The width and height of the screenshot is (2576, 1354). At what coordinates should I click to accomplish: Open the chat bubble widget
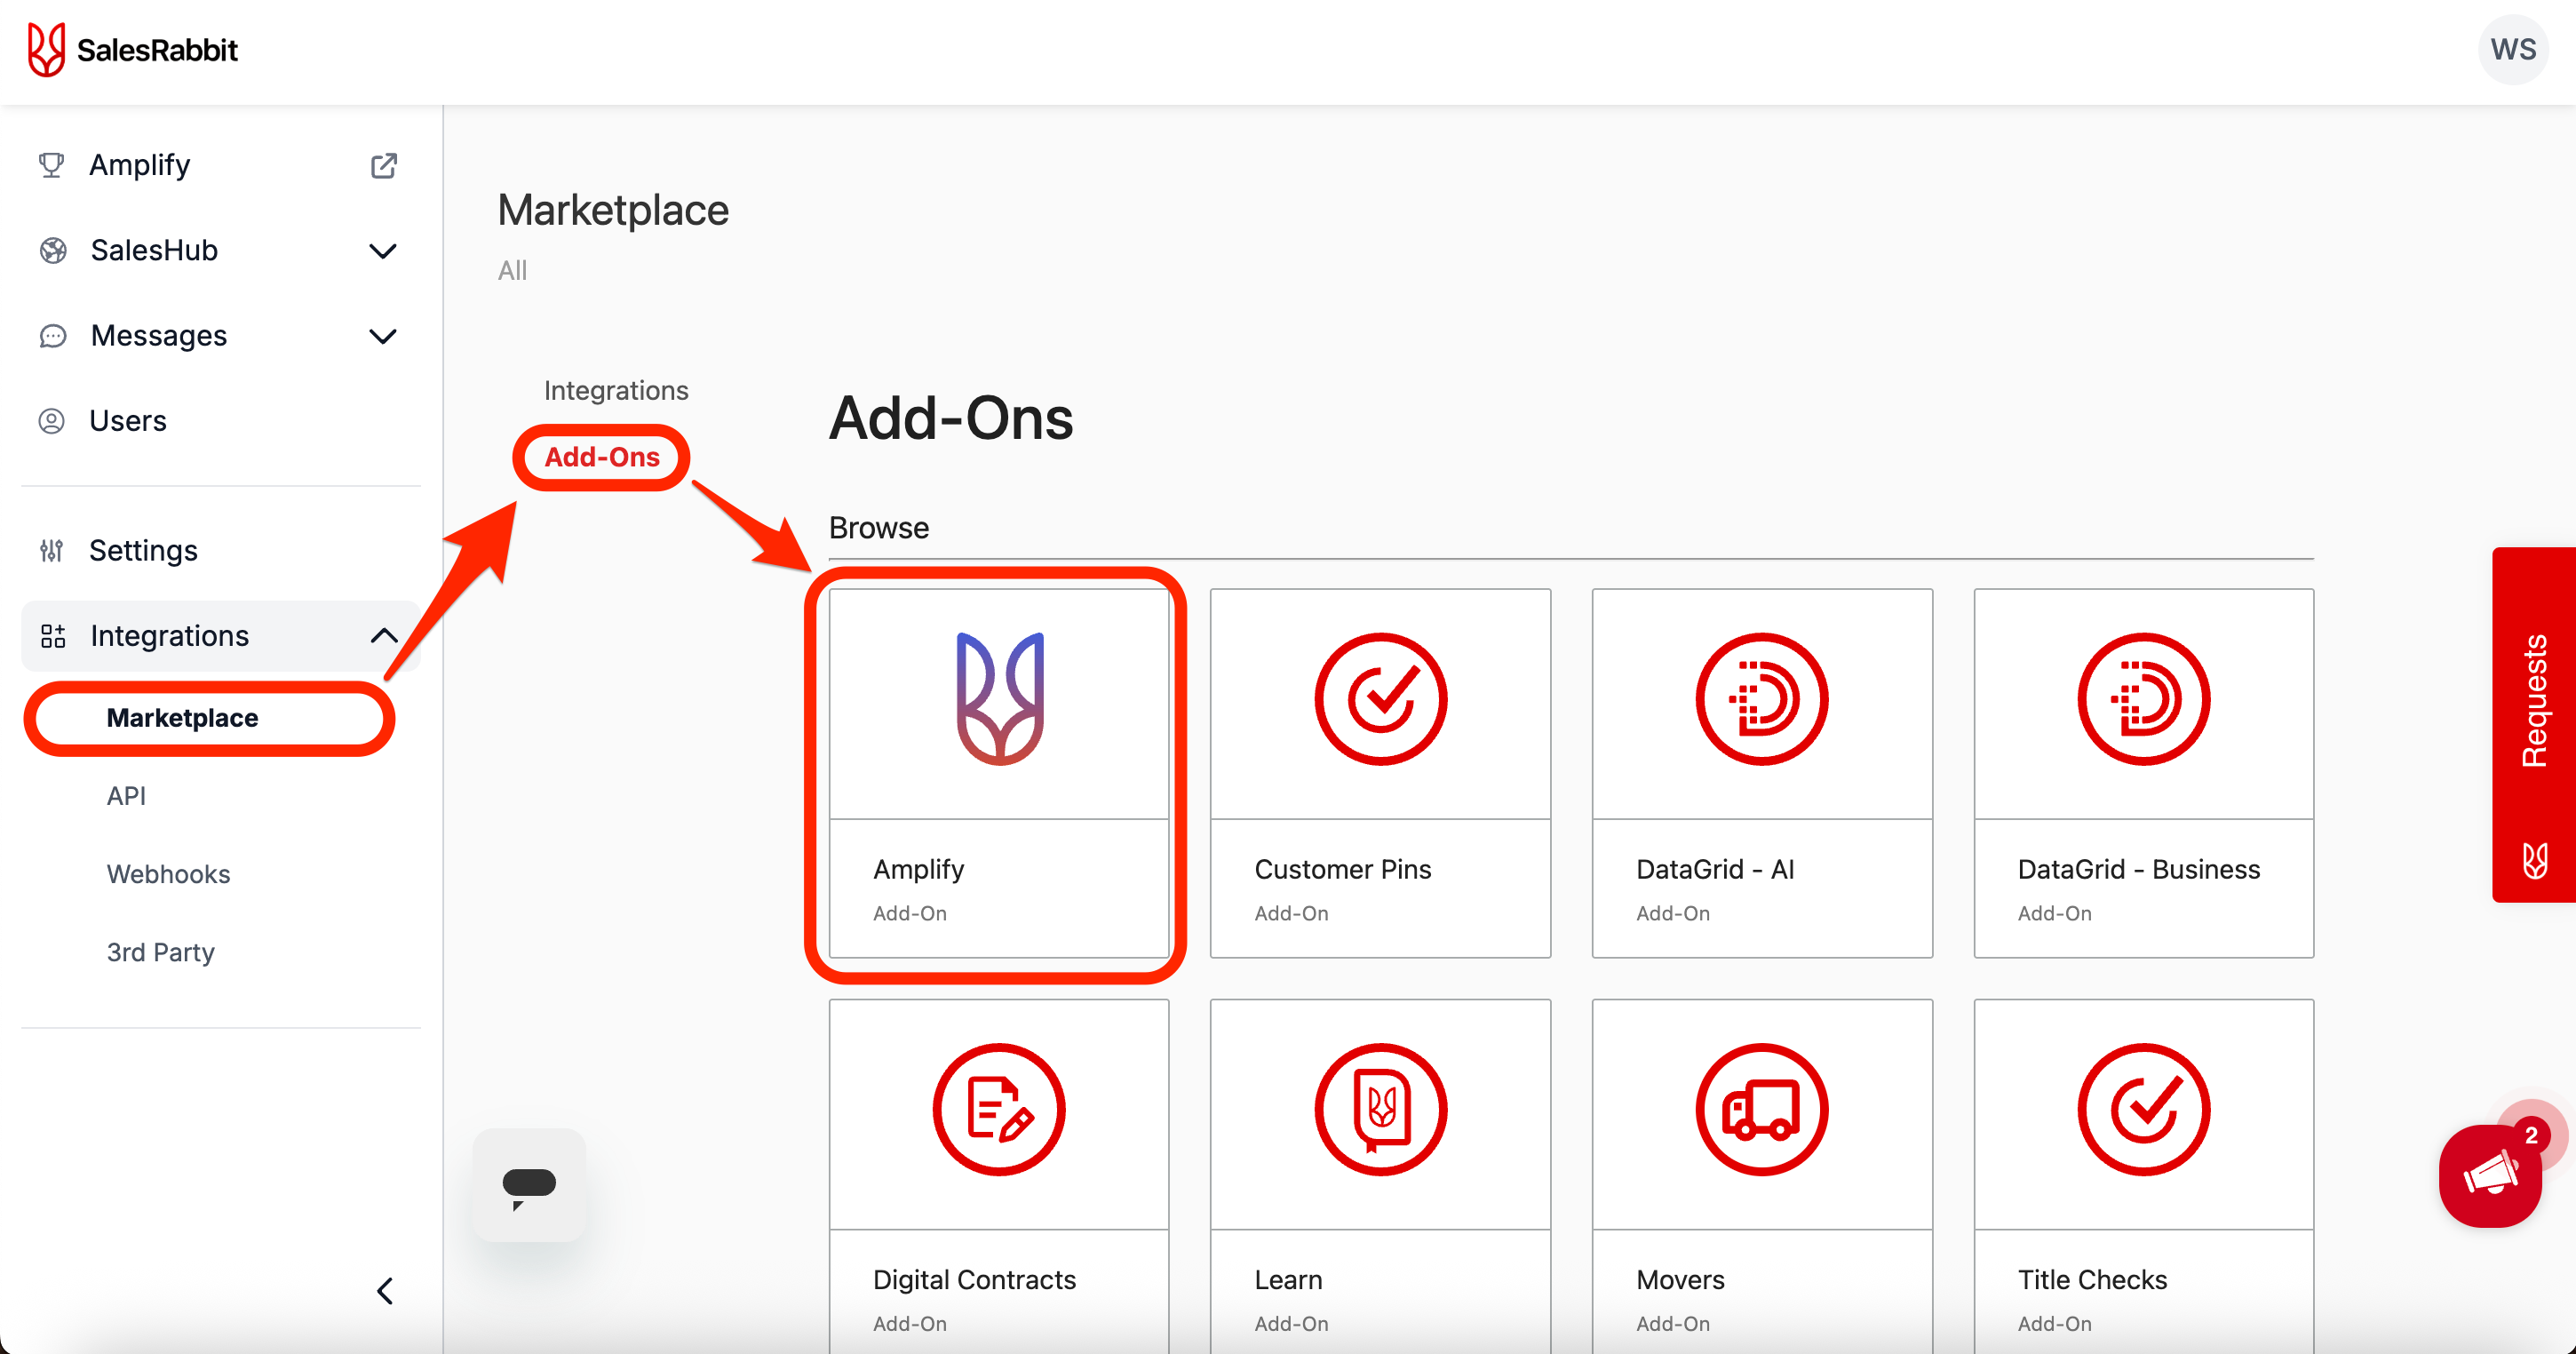click(x=529, y=1186)
